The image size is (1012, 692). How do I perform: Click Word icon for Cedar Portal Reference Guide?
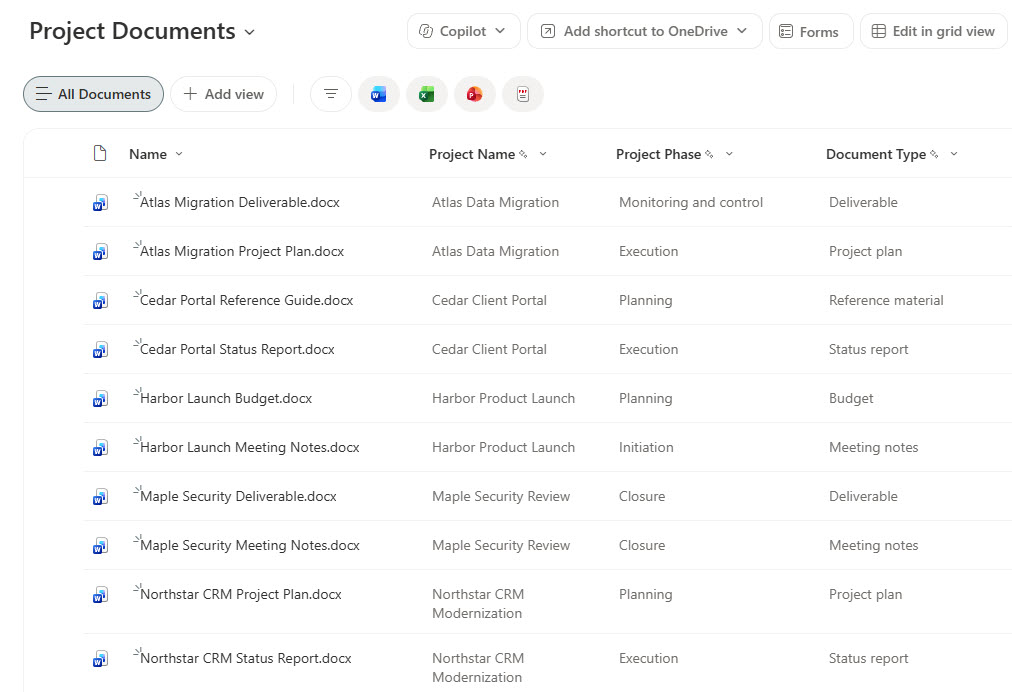[x=100, y=301]
